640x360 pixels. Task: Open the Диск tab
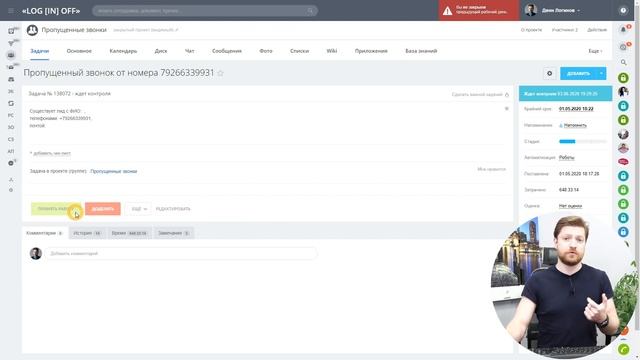[161, 51]
